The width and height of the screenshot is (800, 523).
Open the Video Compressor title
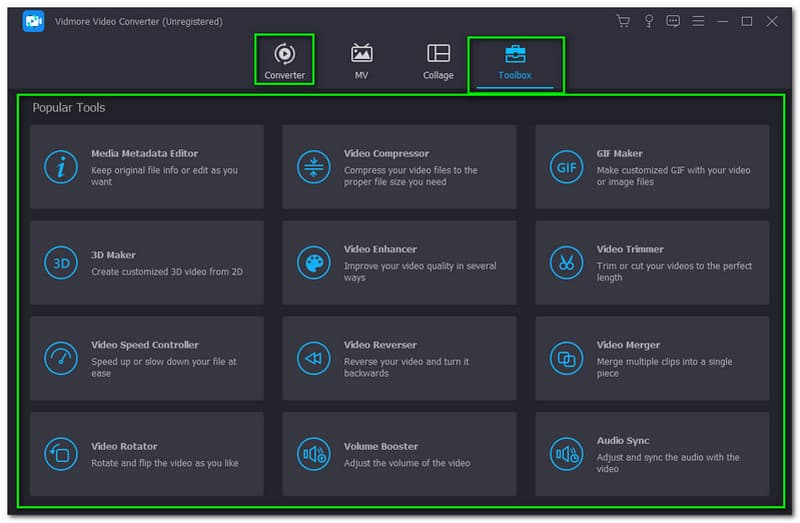386,153
